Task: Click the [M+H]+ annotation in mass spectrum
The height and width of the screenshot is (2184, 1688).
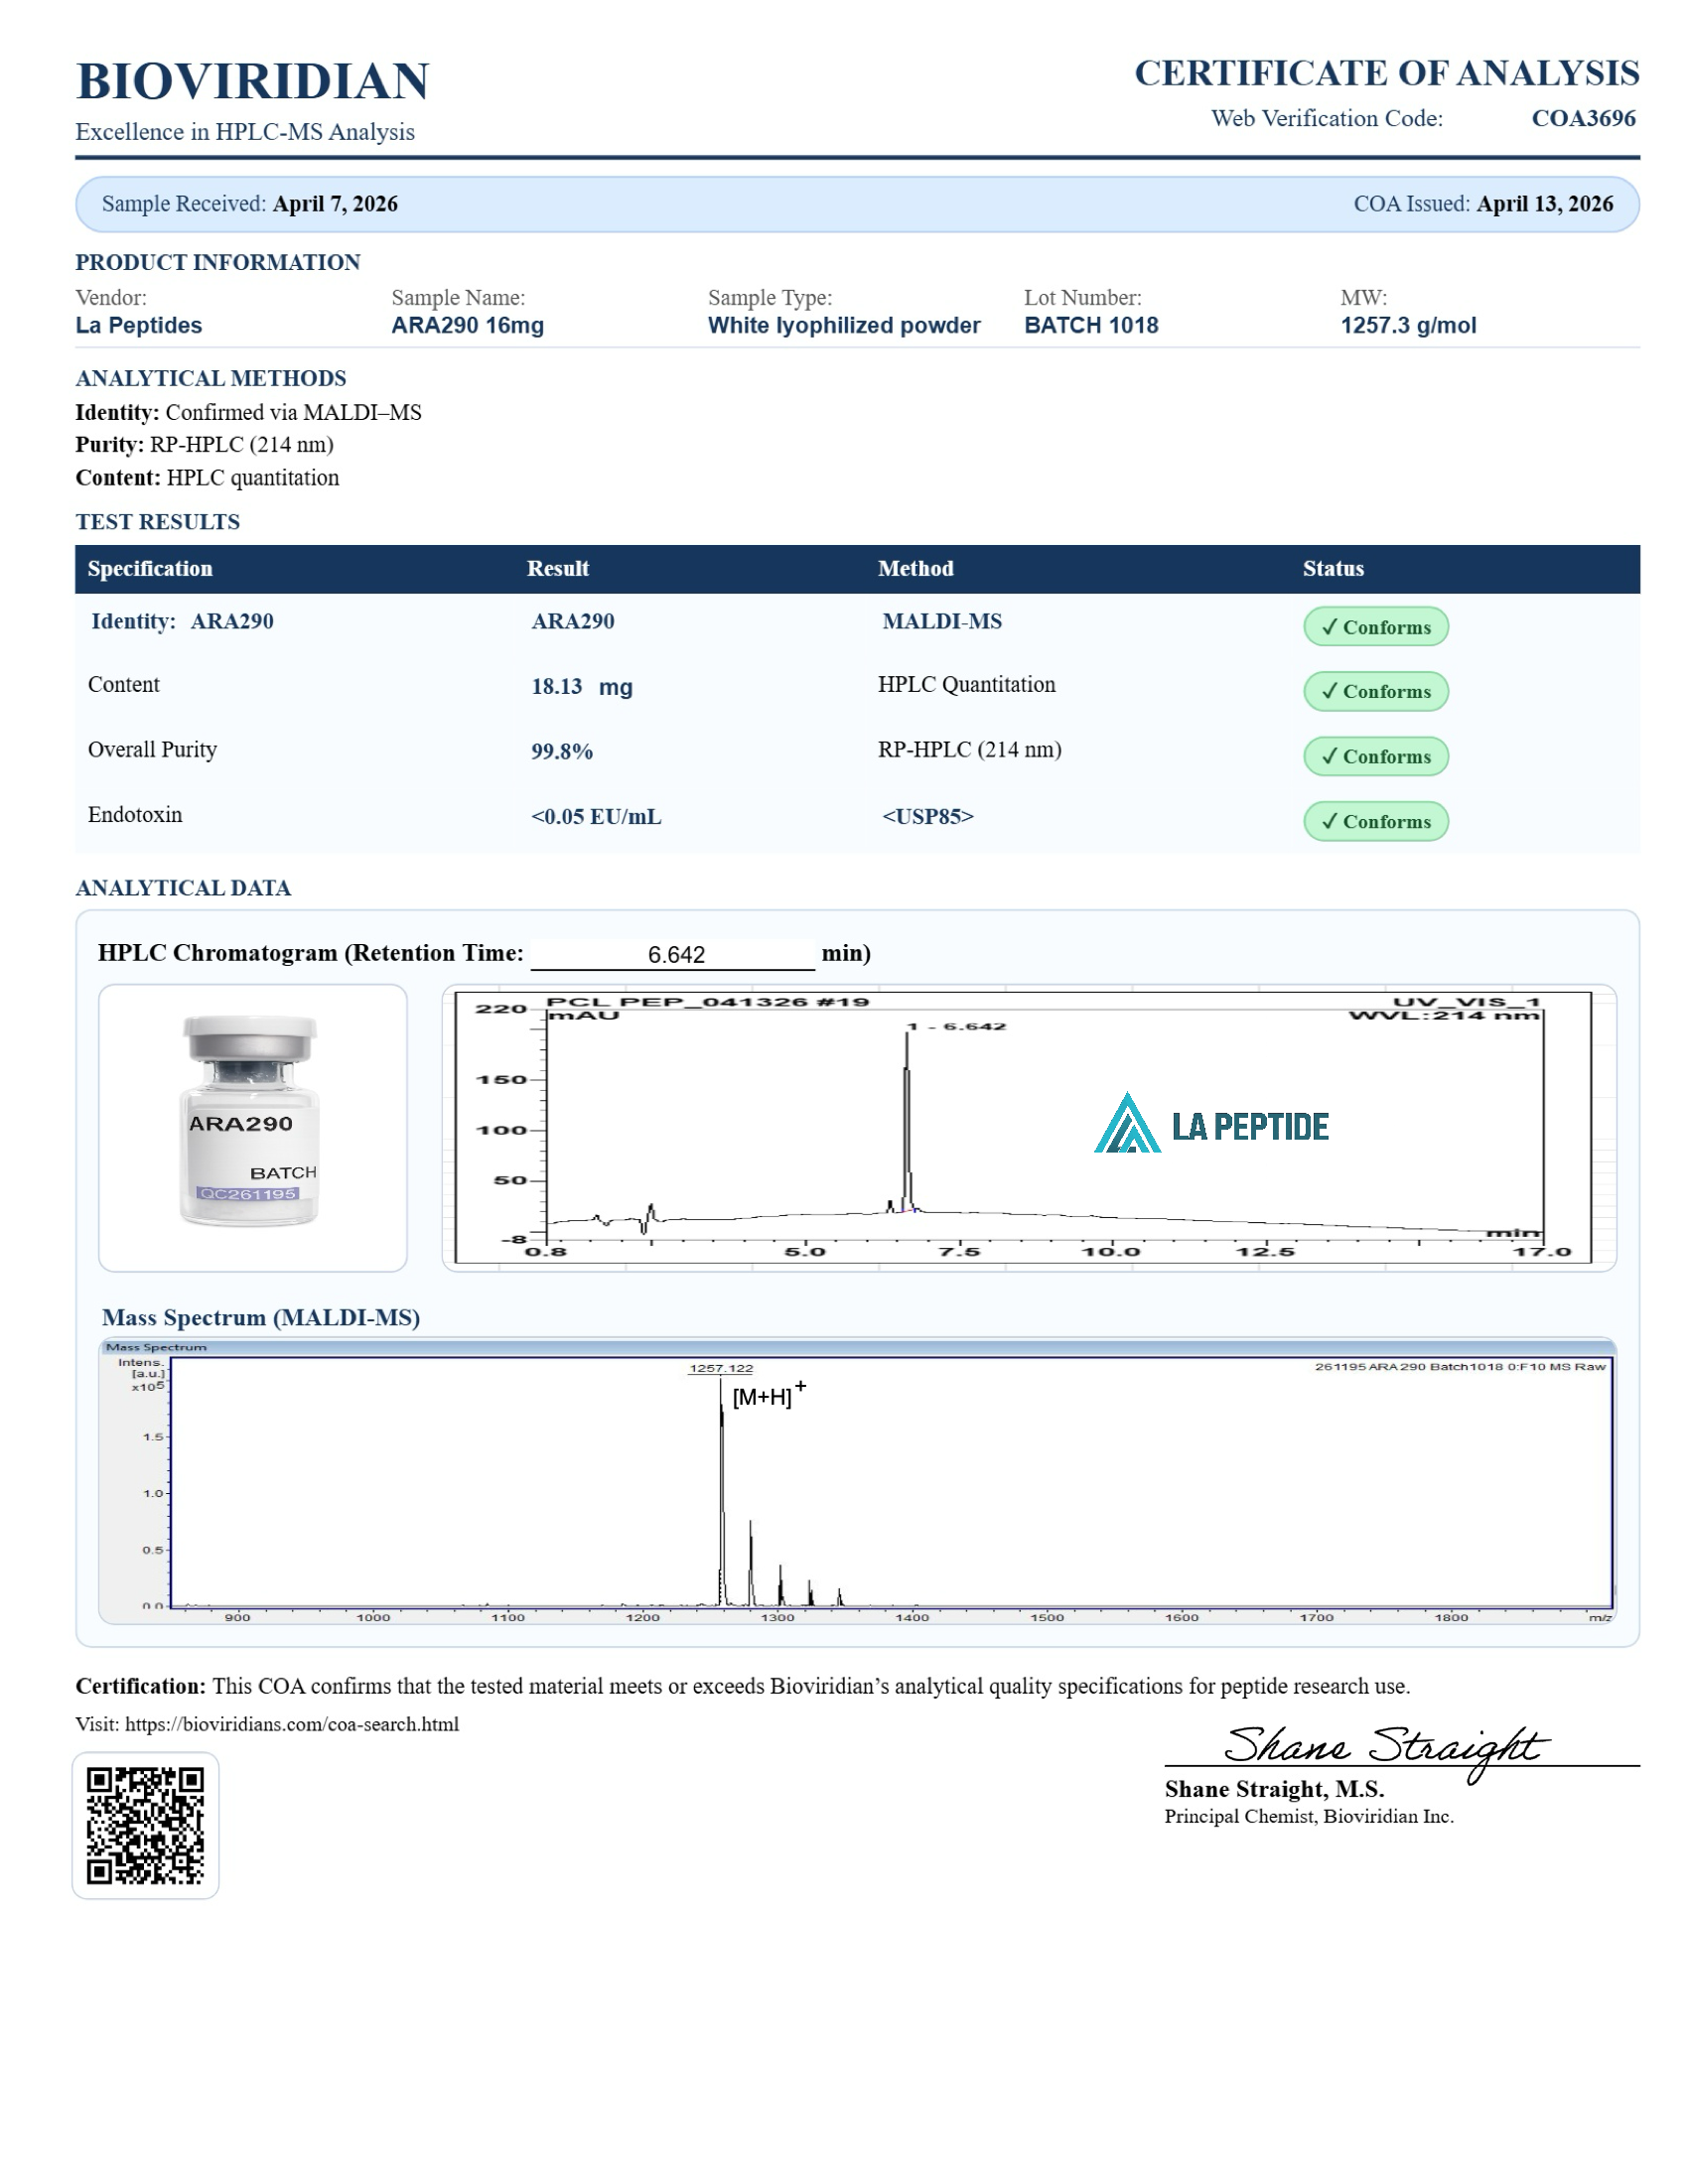Action: (767, 1395)
